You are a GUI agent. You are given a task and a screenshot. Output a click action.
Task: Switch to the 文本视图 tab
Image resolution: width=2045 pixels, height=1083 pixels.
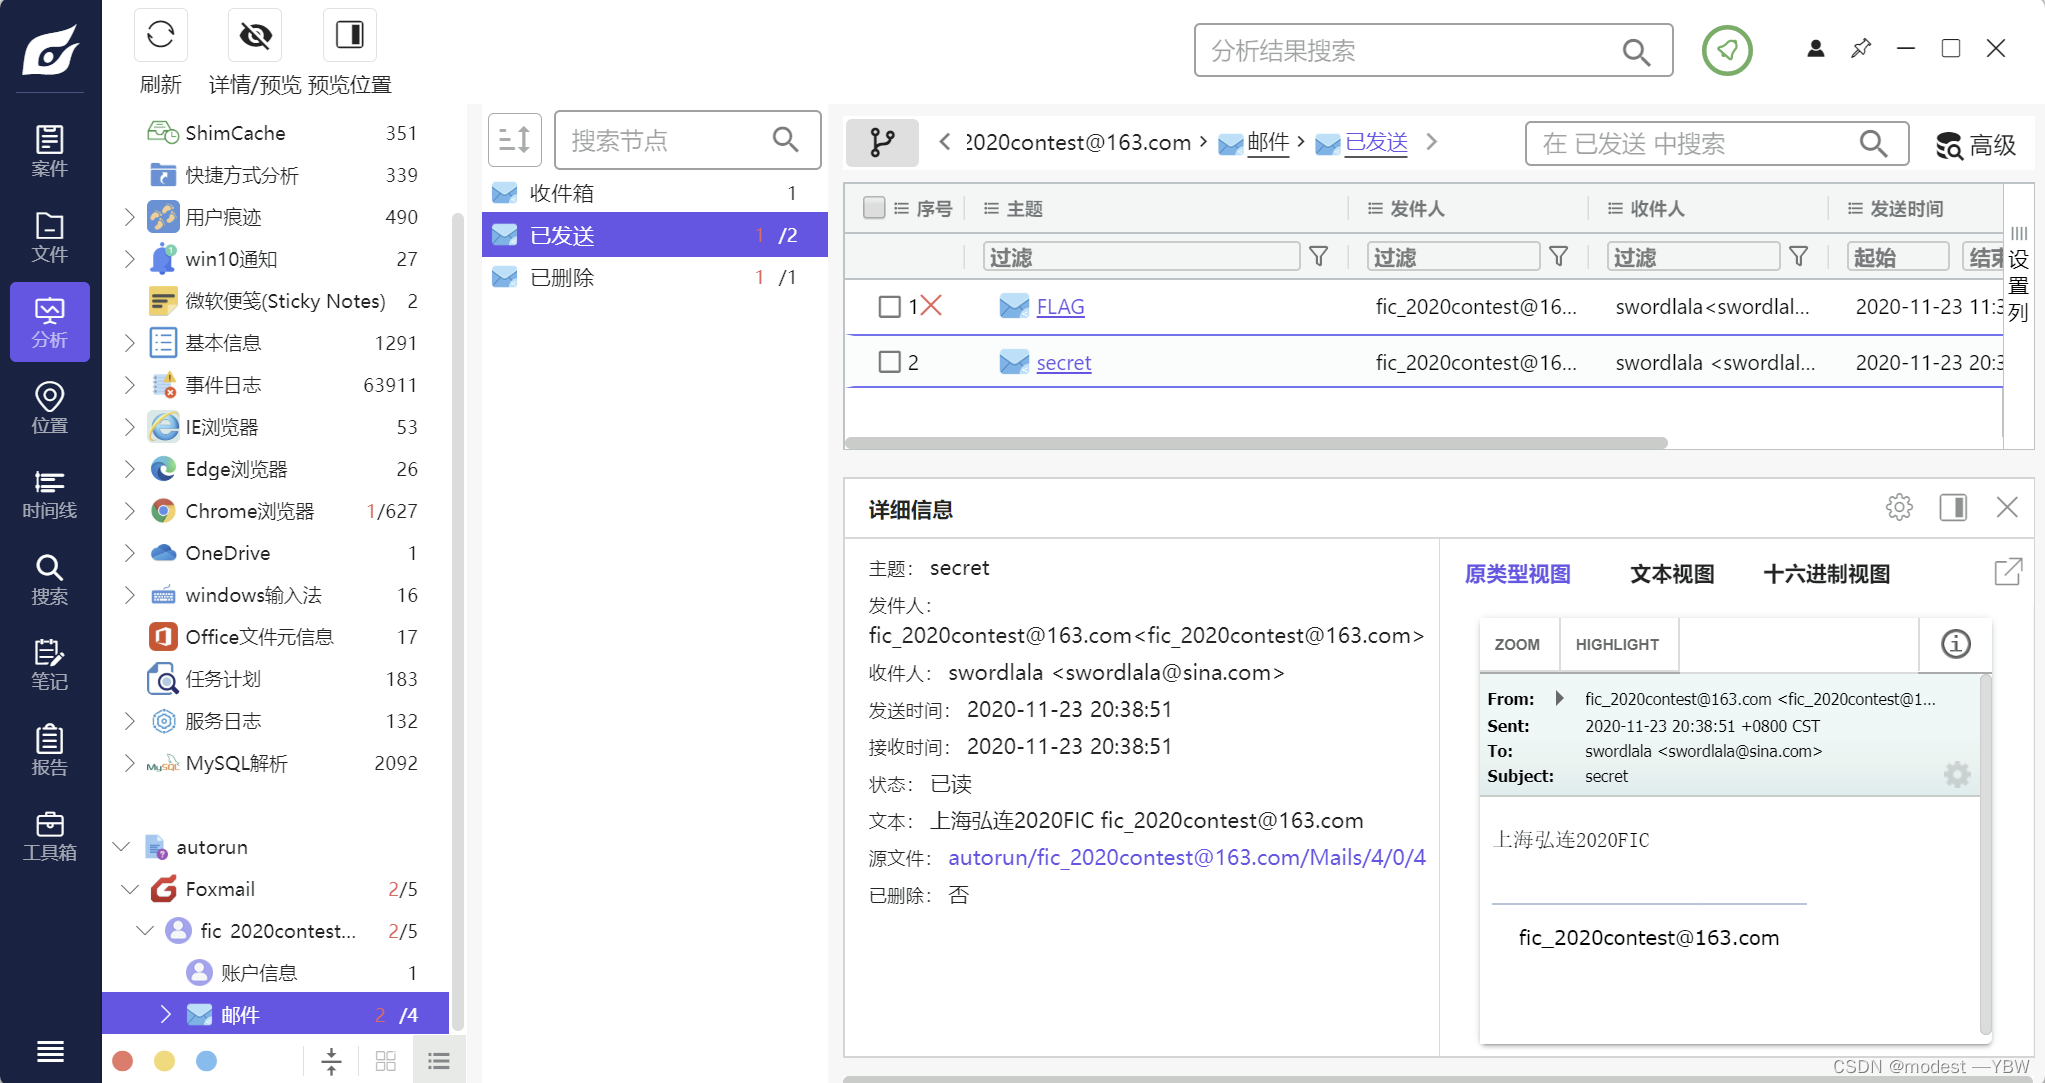coord(1672,574)
